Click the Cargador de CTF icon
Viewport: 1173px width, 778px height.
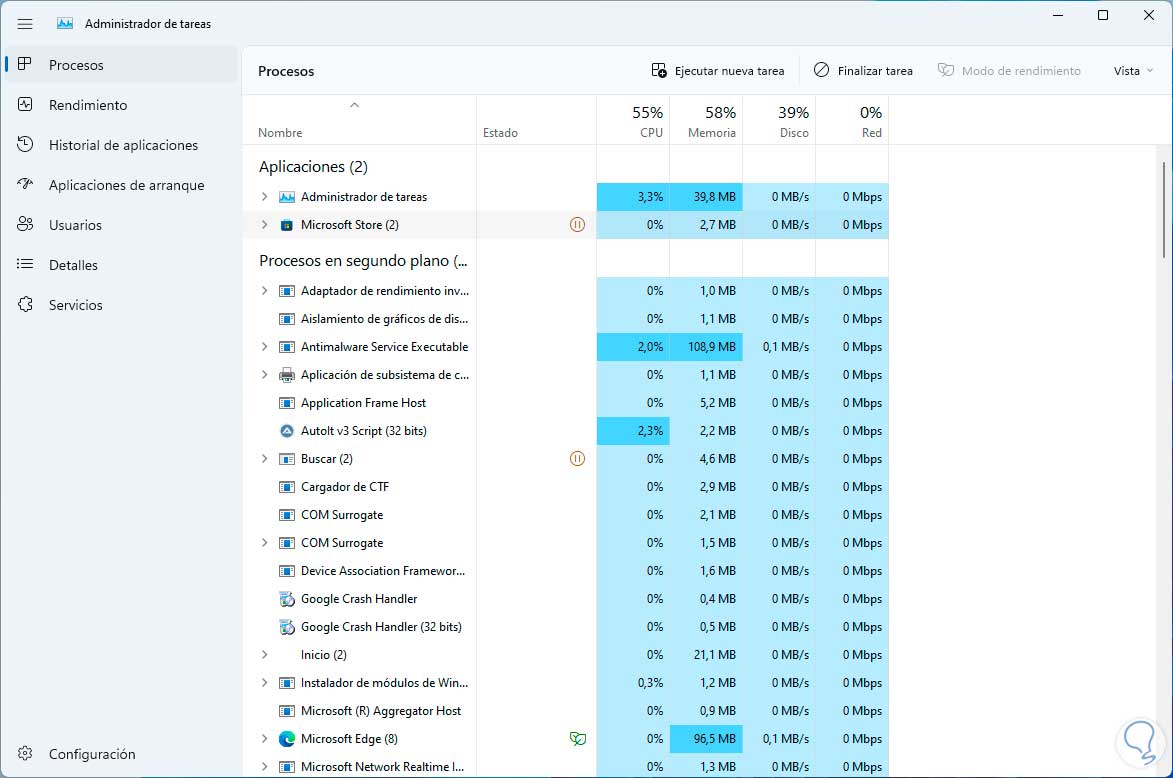tap(287, 487)
